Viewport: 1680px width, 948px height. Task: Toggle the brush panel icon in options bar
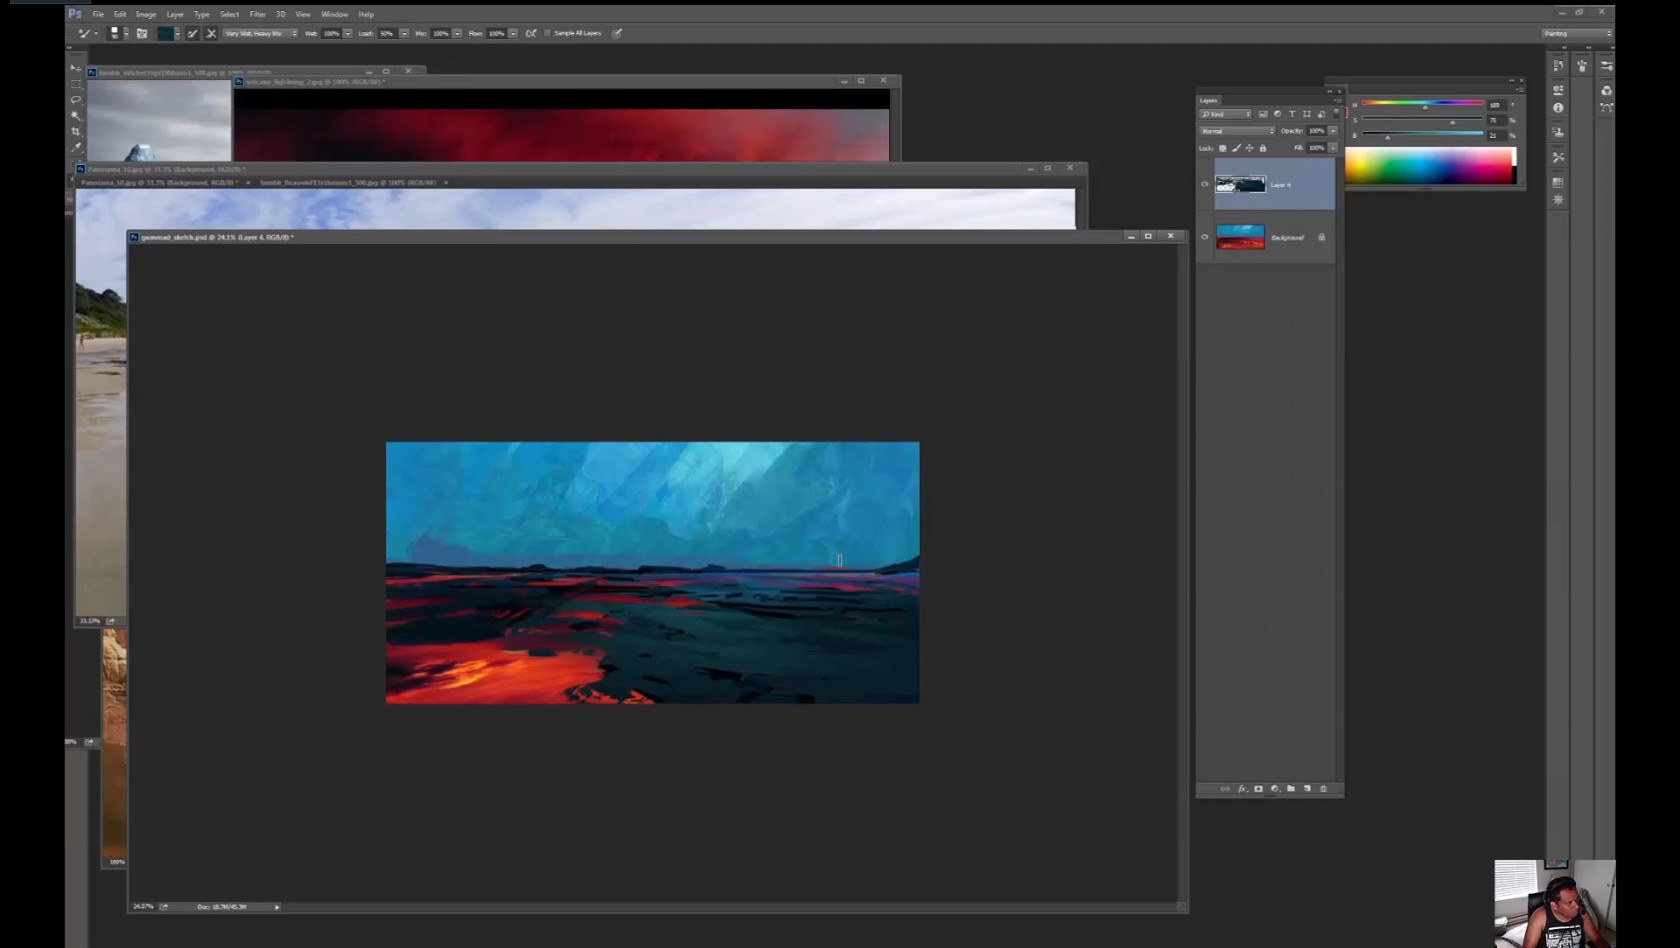click(x=142, y=33)
